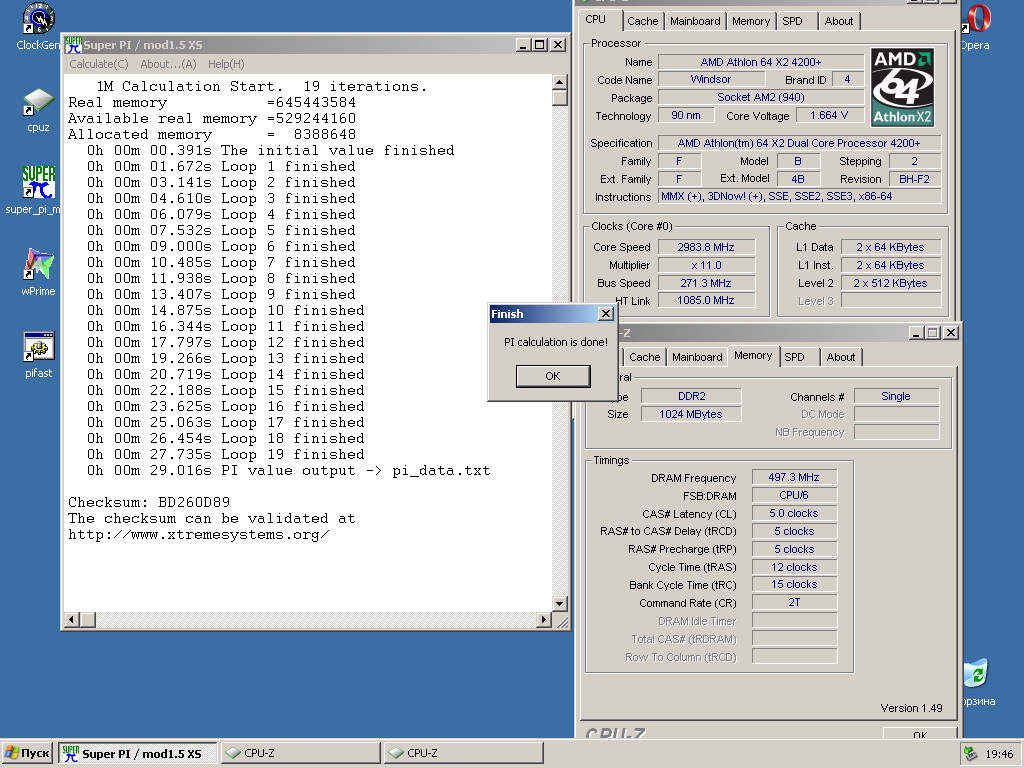Select About tab in upper CPU-Z window
Viewport: 1024px width, 768px height.
pyautogui.click(x=839, y=21)
